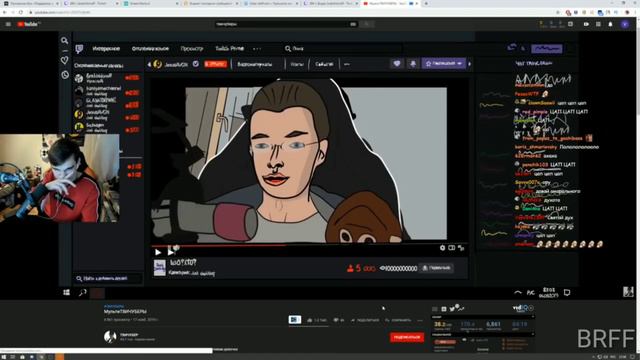
Task: Toggle fullscreen in the Twitch player
Action: click(461, 248)
